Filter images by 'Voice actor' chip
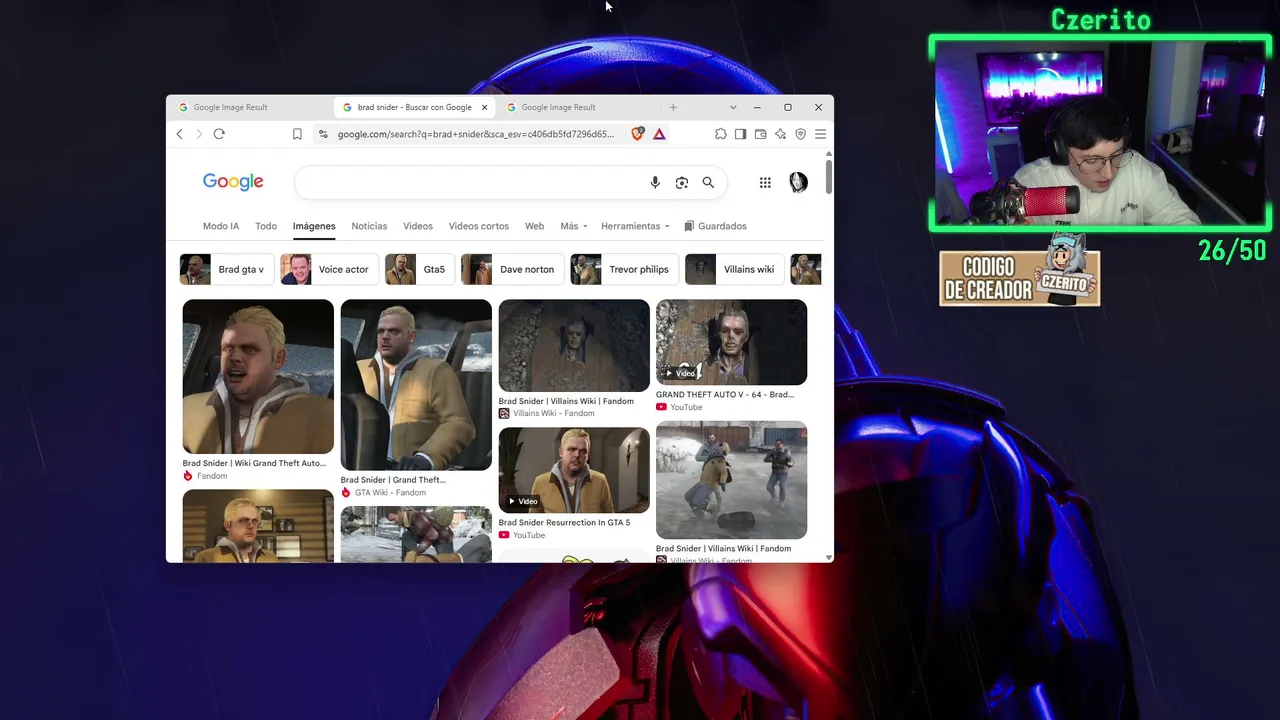1280x720 pixels. 328,269
